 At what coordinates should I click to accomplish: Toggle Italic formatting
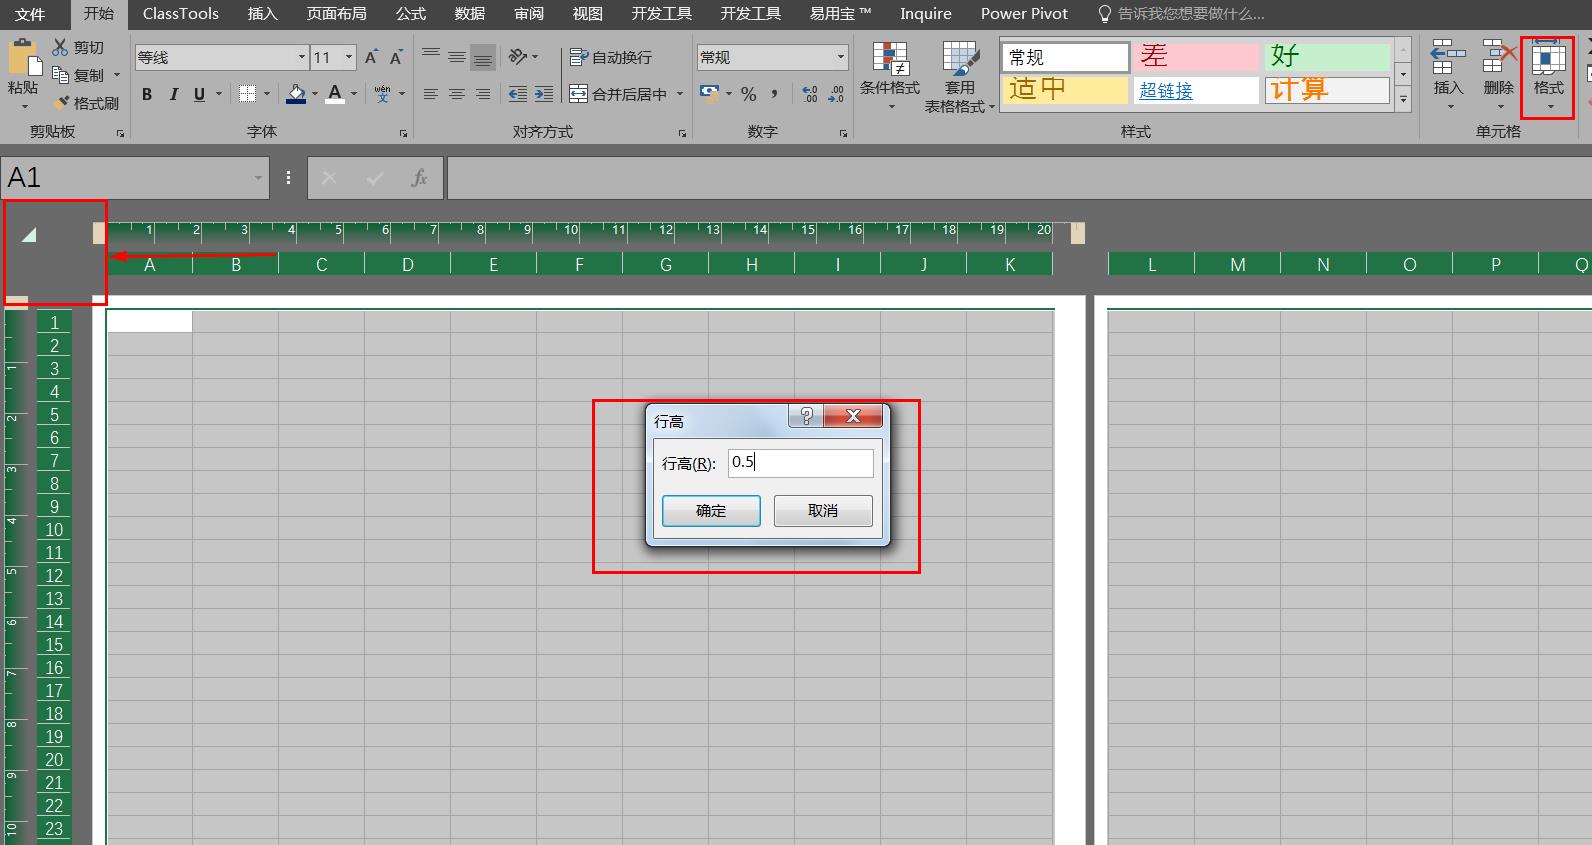click(x=173, y=94)
